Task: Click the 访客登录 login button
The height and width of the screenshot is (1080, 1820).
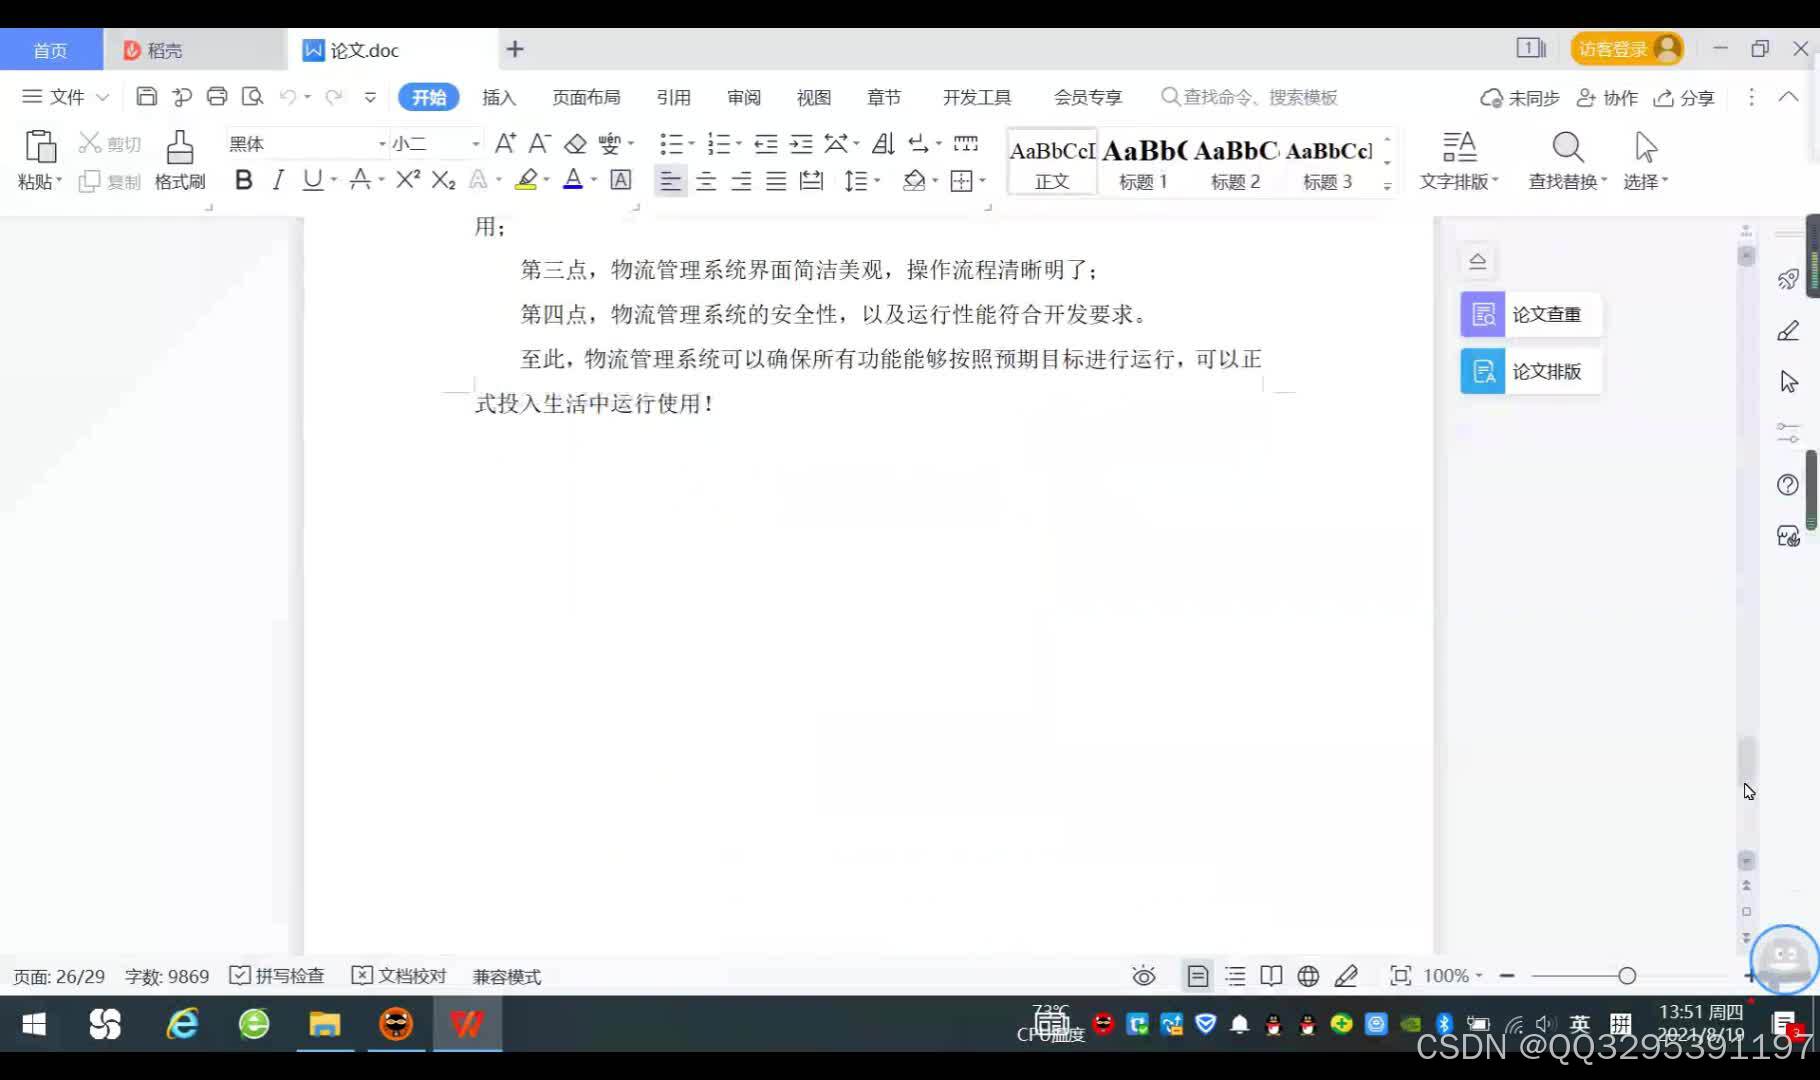Action: [x=1626, y=49]
